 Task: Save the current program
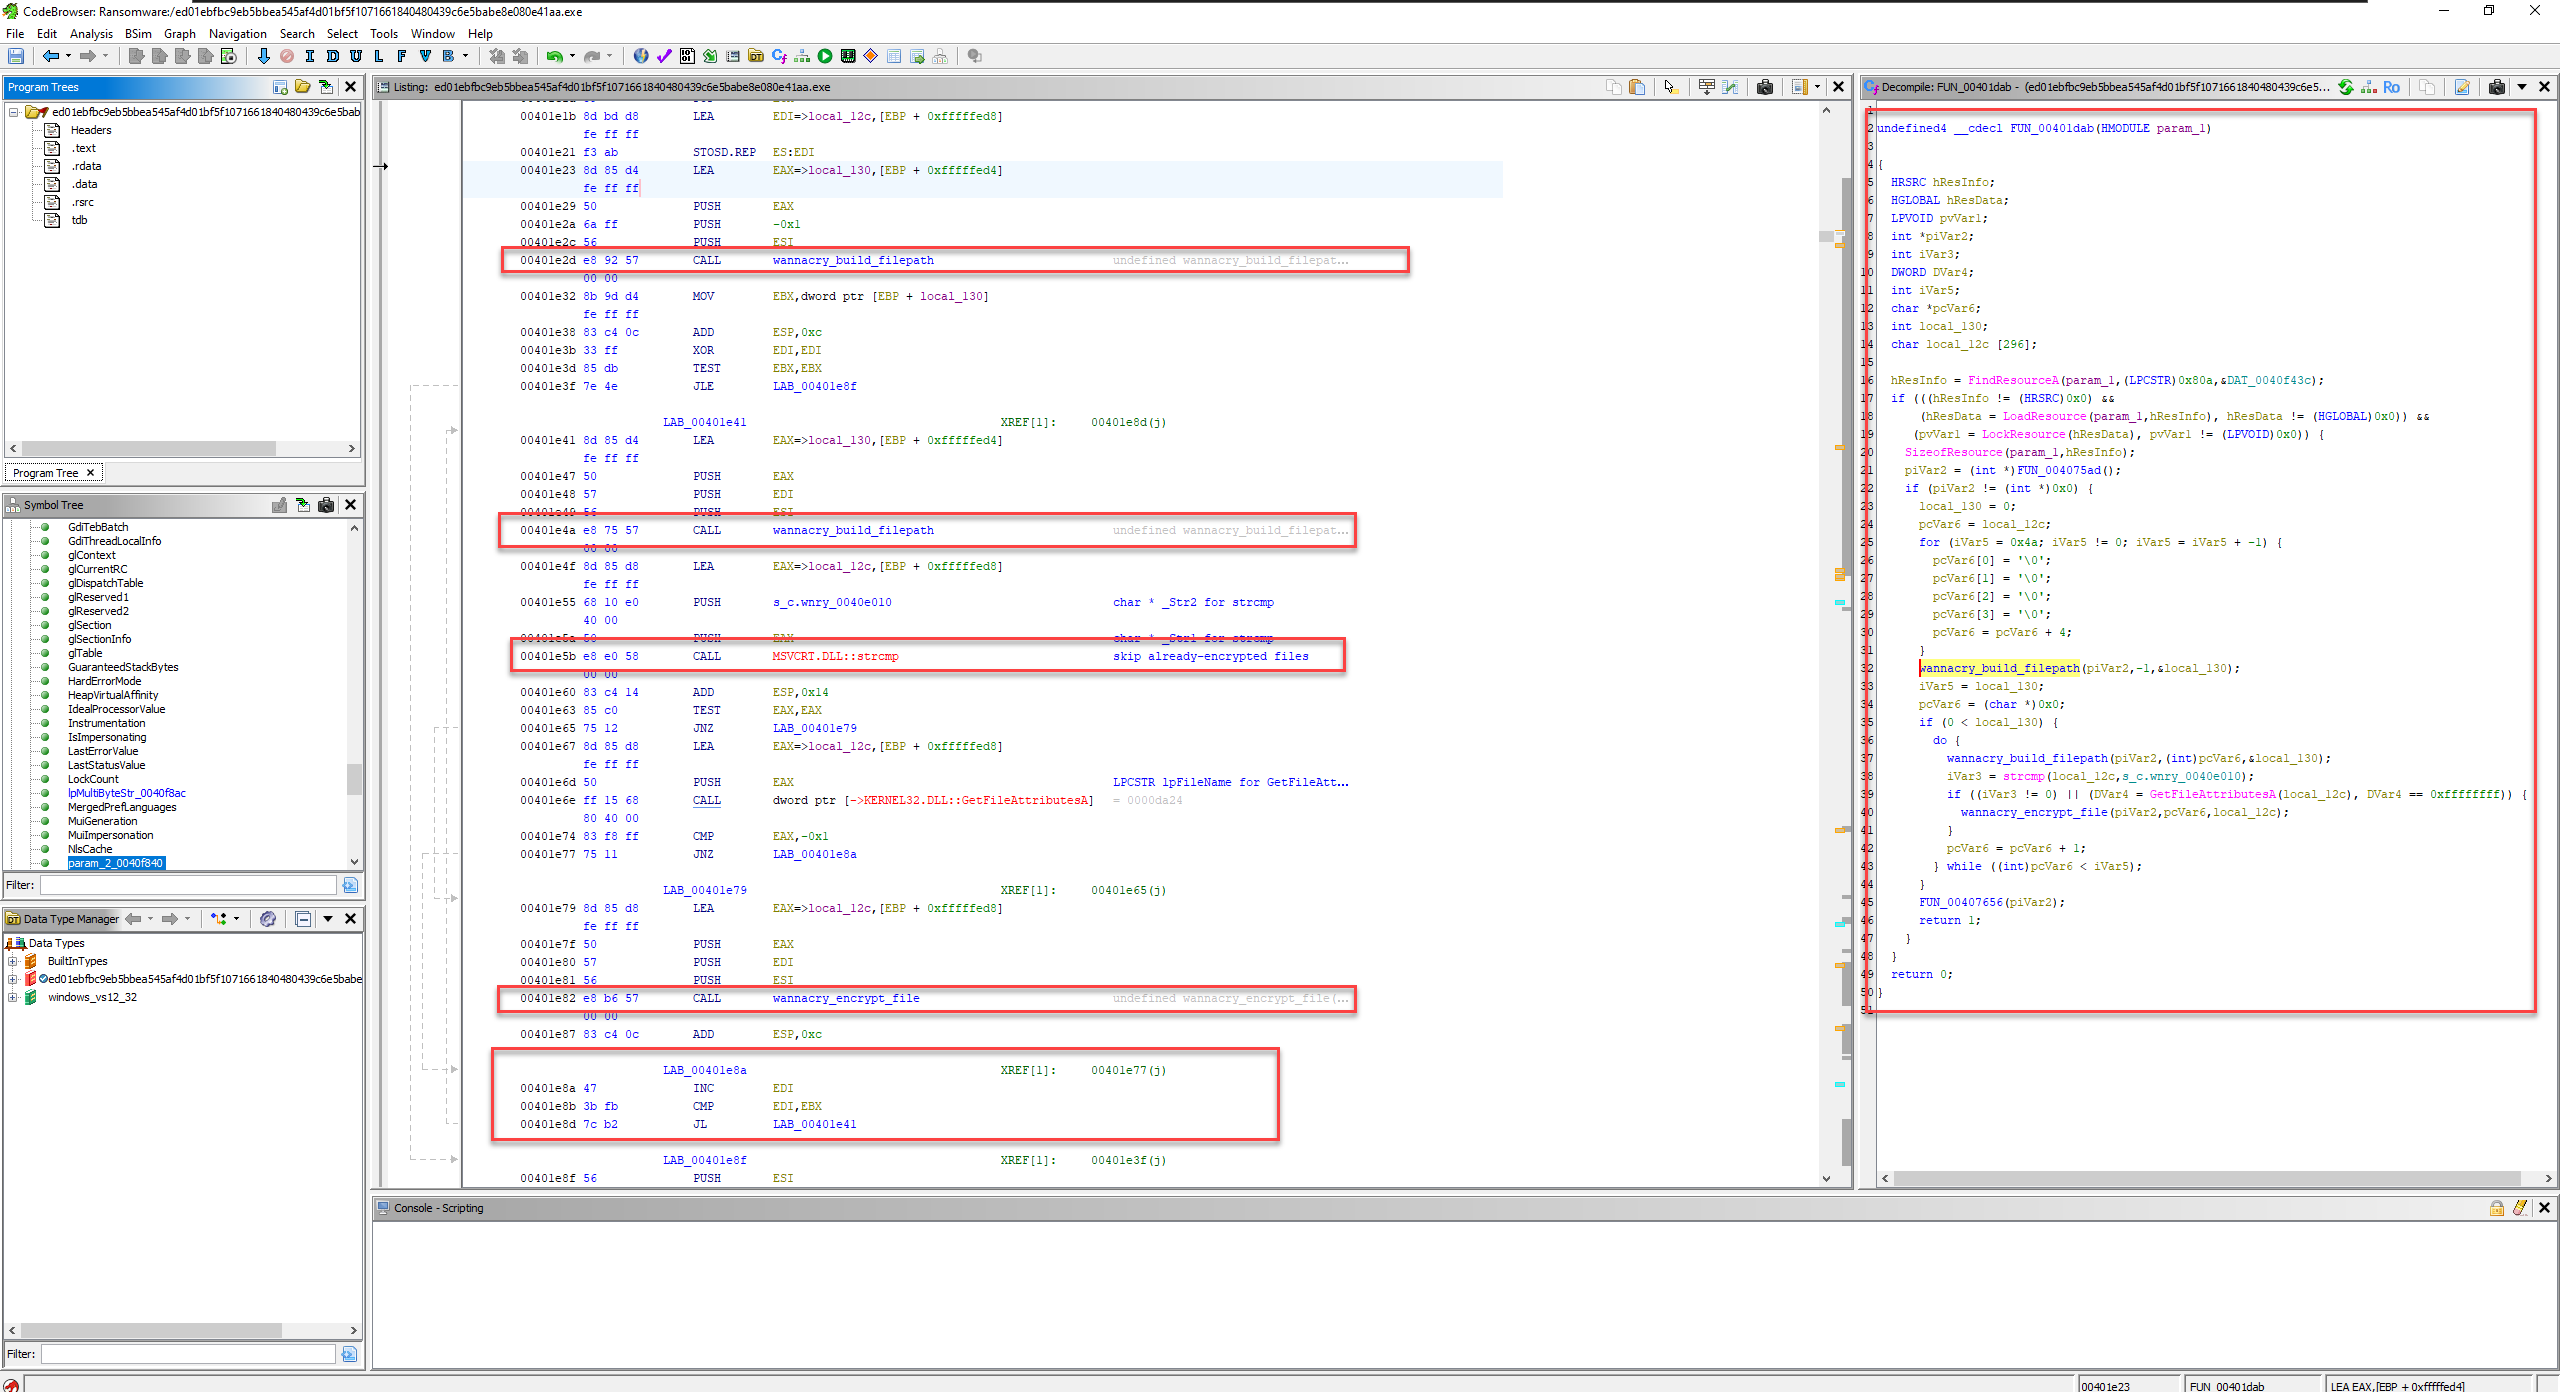point(16,56)
